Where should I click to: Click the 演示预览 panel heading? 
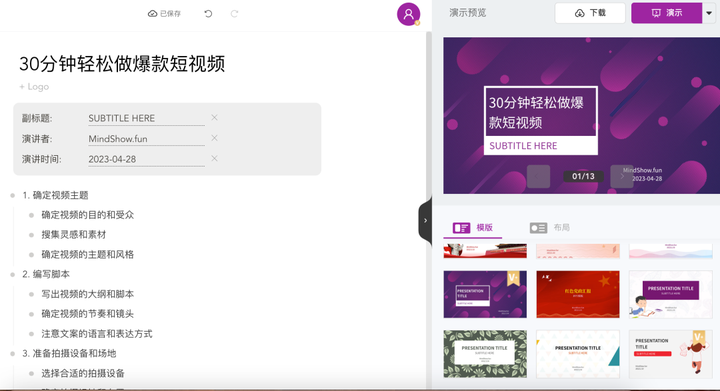(467, 13)
